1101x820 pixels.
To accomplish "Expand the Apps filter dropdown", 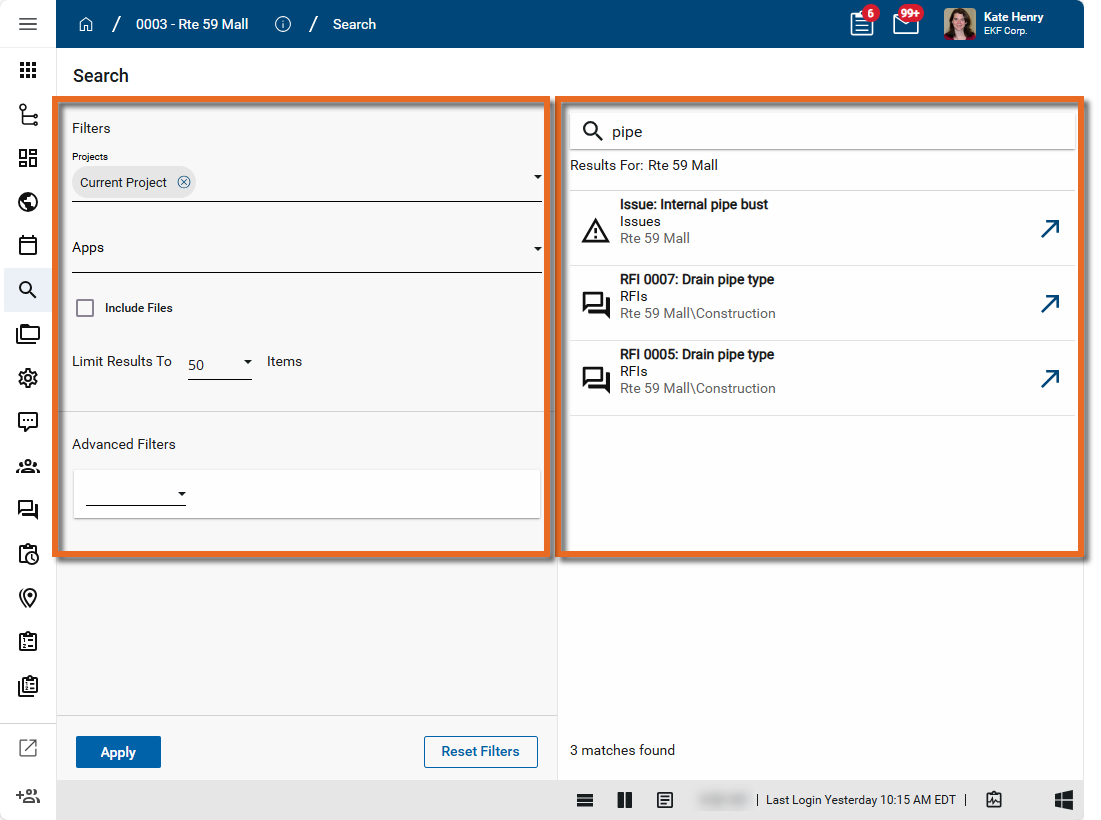I will tap(537, 249).
